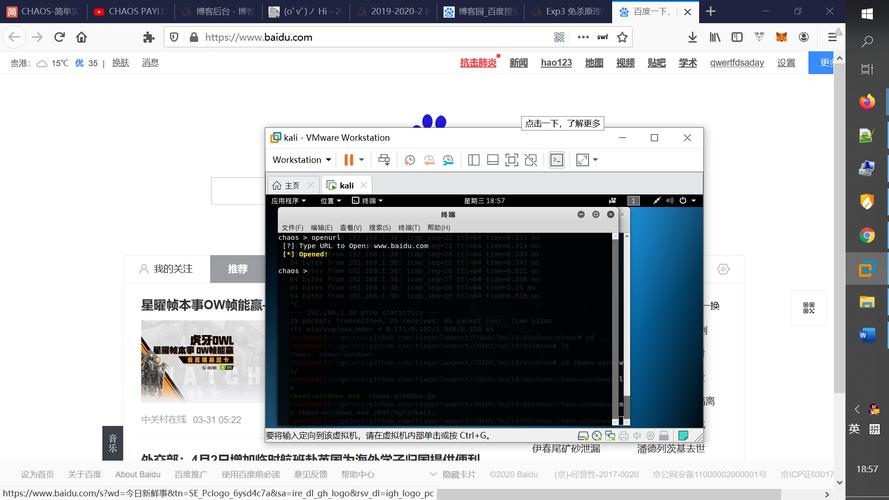Select the 我的关注 feed tab

167,269
